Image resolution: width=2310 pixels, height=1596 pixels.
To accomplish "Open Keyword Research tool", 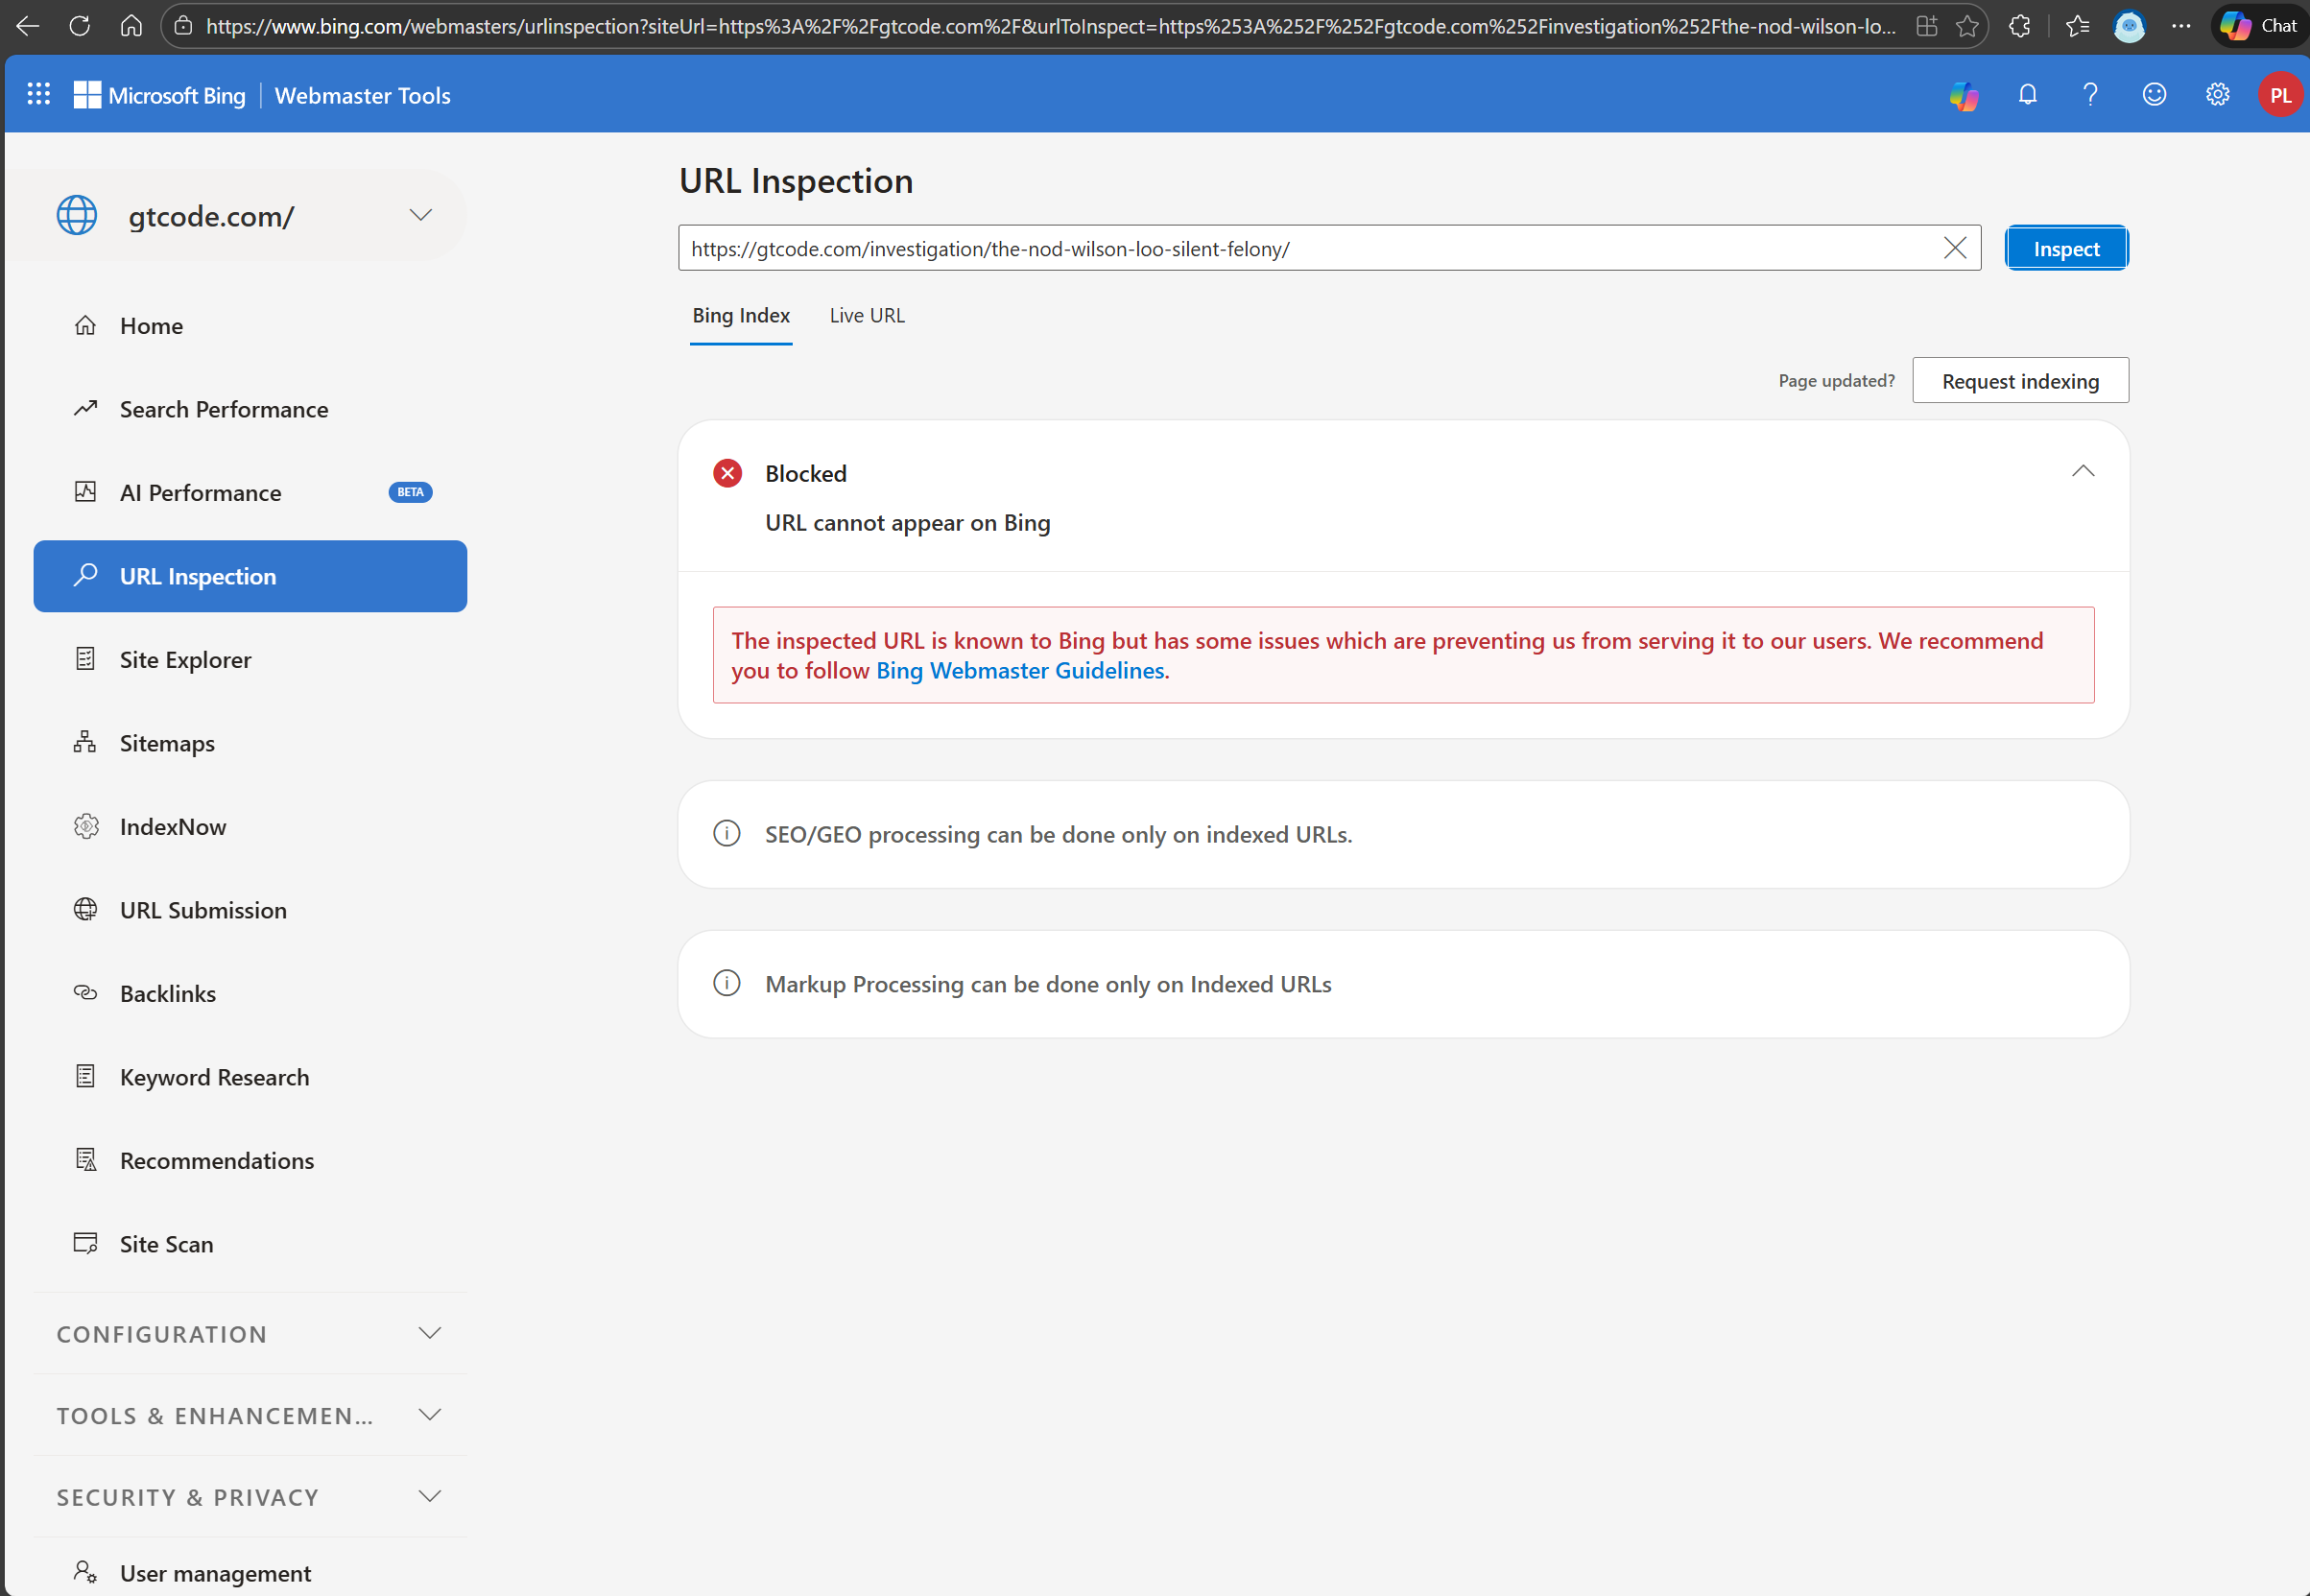I will point(214,1077).
